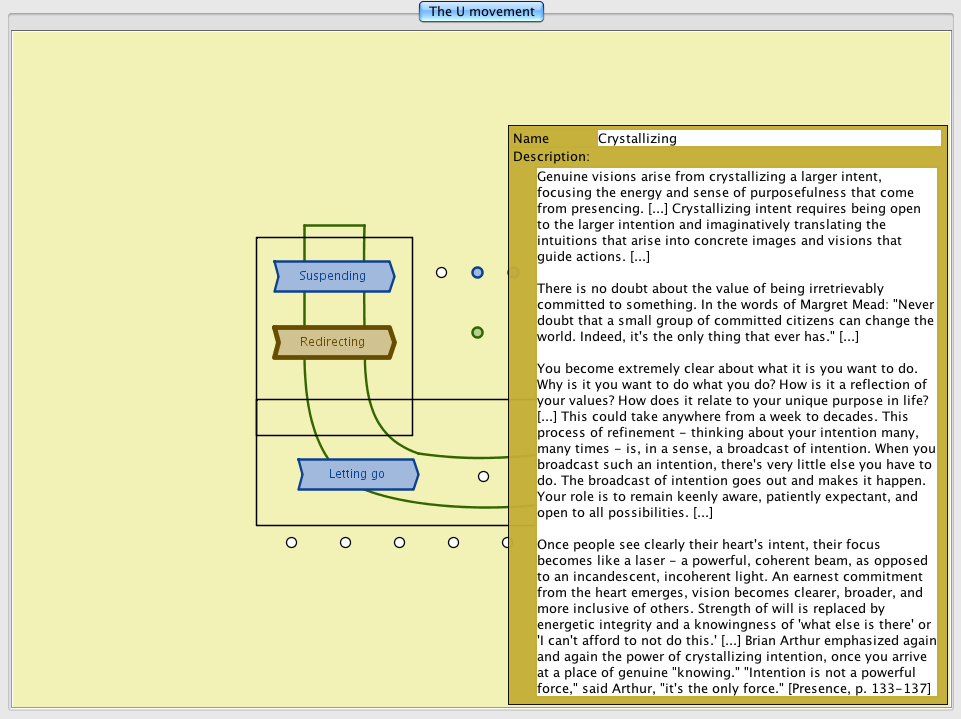Click the leftmost circle in the bottom row

[291, 542]
